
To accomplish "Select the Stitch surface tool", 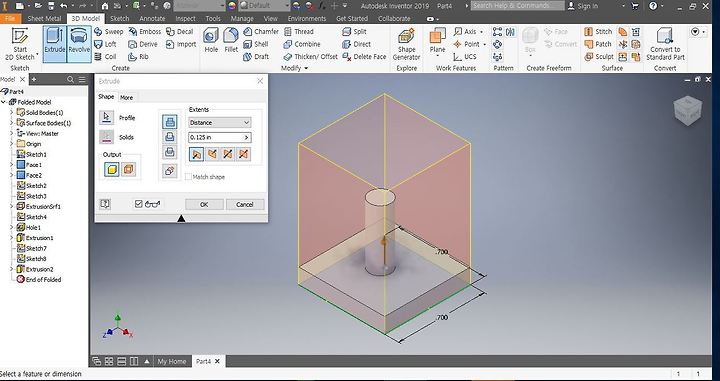I will (x=598, y=32).
